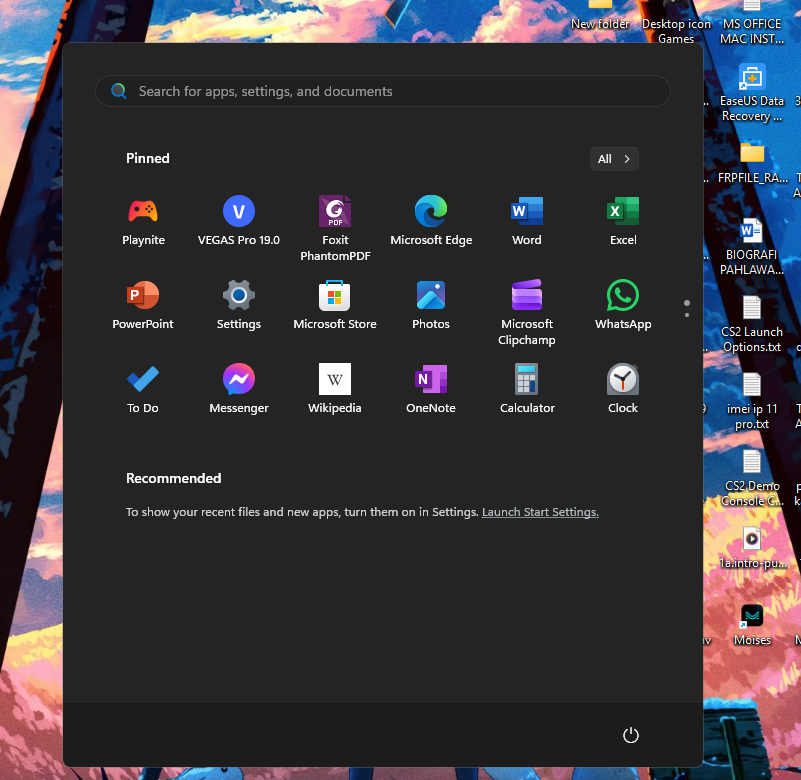The width and height of the screenshot is (801, 780).
Task: Select EaseUS Data Recovery desktop shortcut
Action: (752, 93)
